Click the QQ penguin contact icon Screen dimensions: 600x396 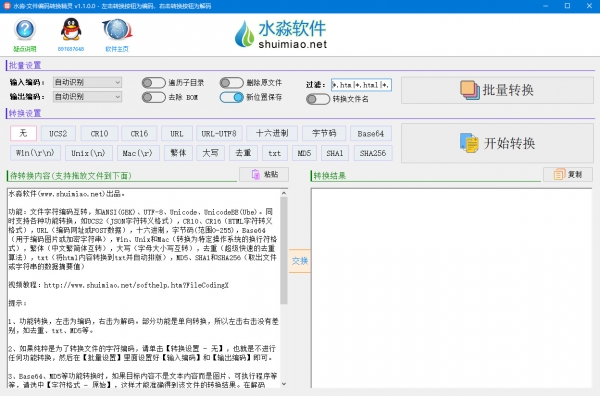71,29
